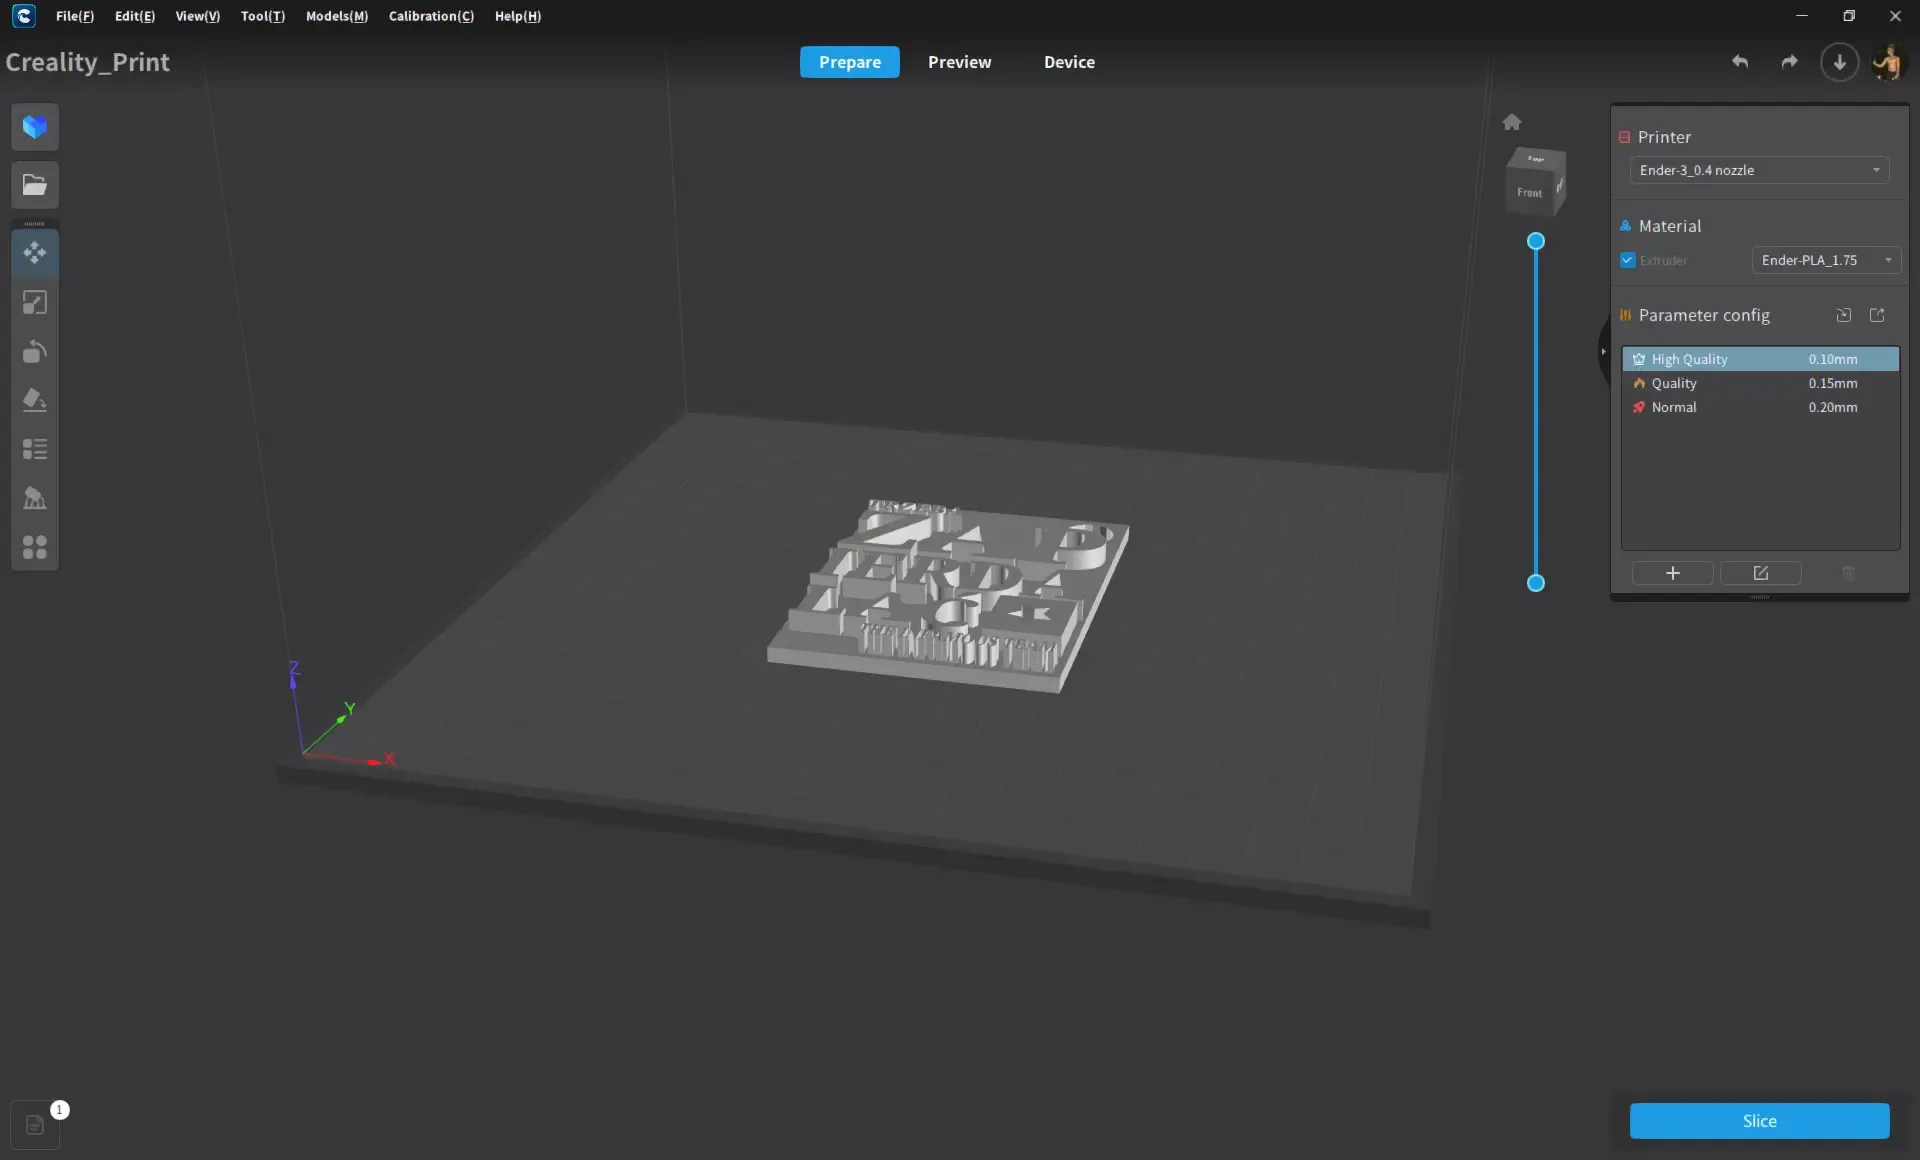Edit the selected parameter profile

point(1761,573)
